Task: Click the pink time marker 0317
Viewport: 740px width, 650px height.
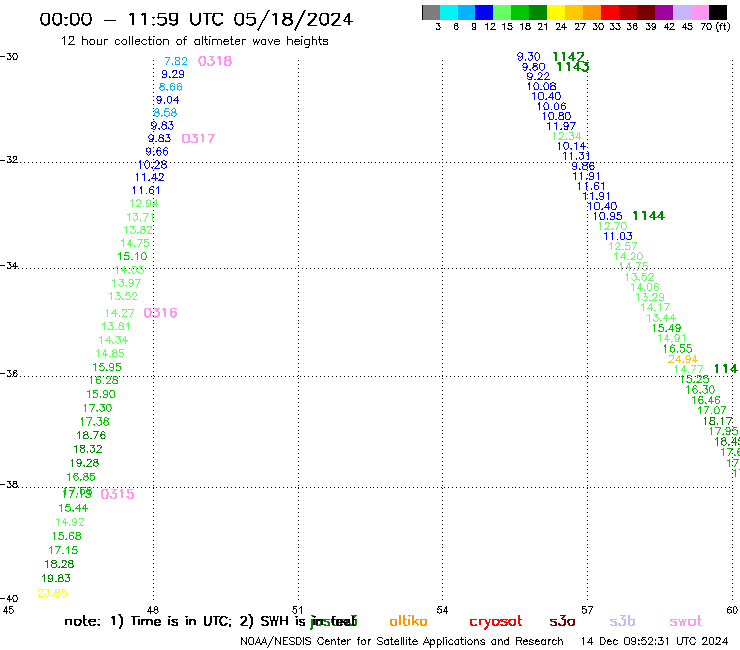Action: (x=198, y=138)
